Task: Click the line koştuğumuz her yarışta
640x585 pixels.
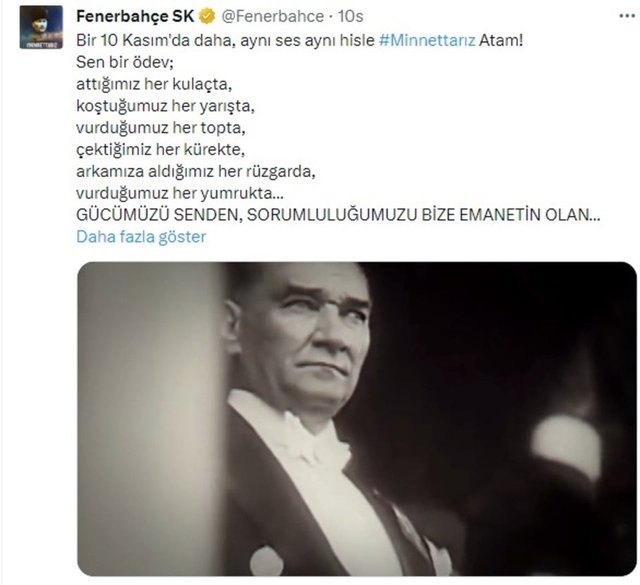Action: [x=165, y=106]
